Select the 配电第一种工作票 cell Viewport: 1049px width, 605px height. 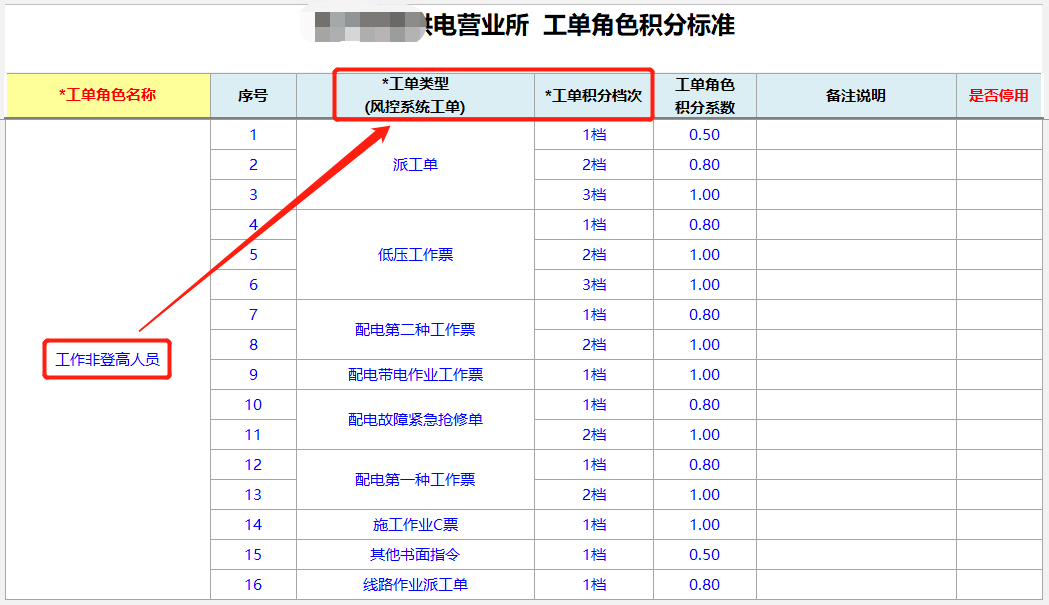click(x=415, y=480)
